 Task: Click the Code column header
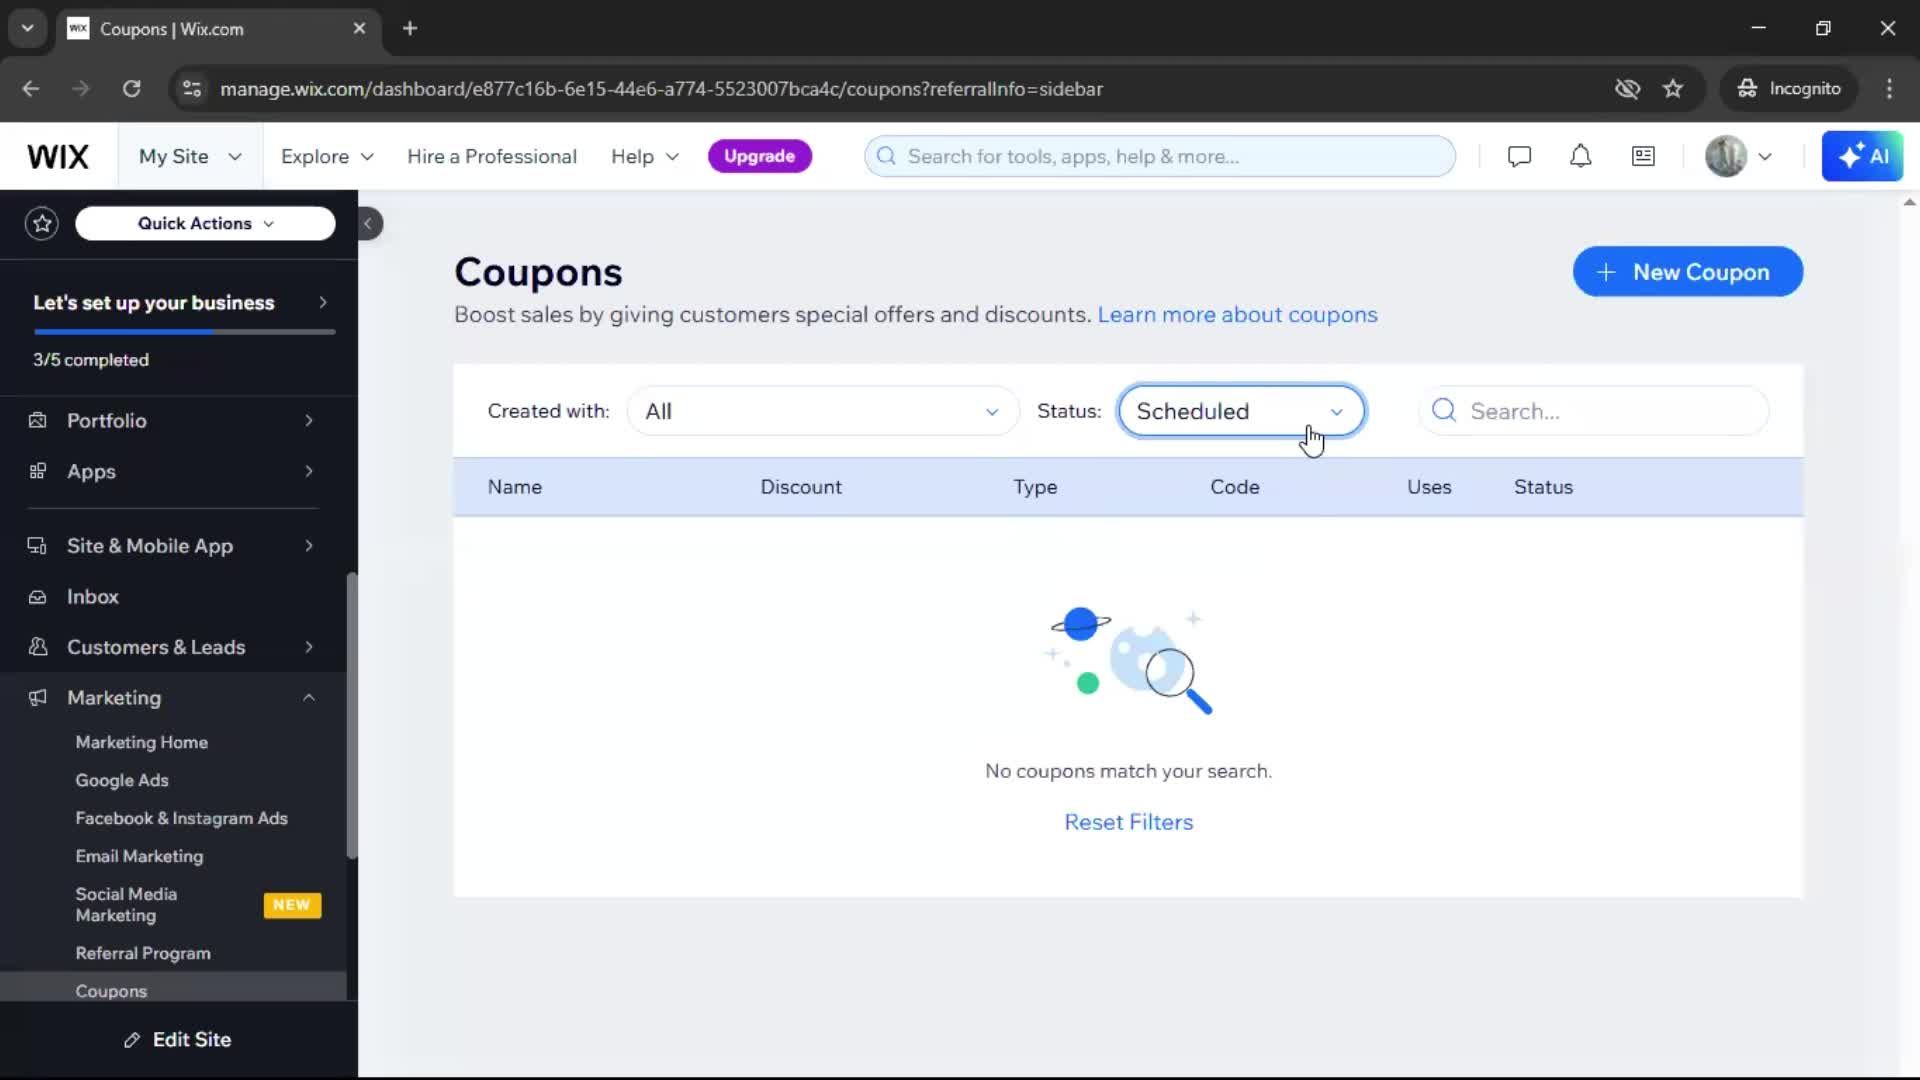click(x=1234, y=487)
